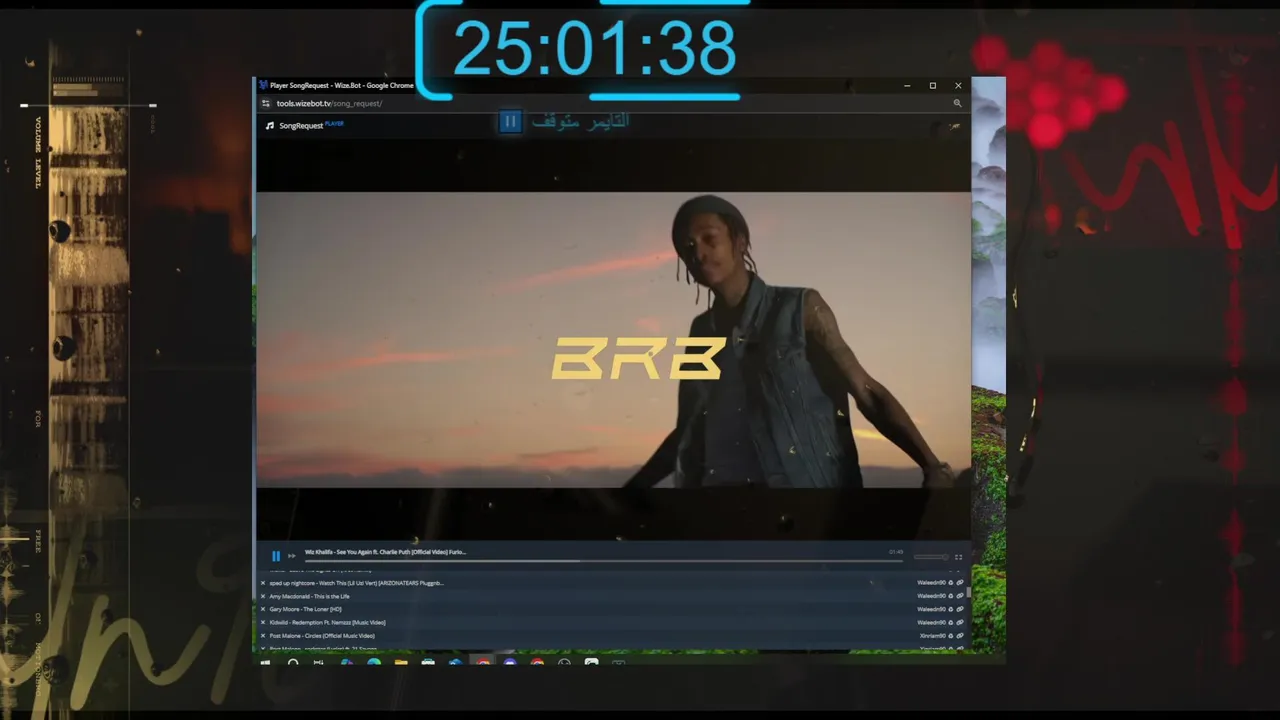Click the zoom magnifier icon in address bar

coord(957,103)
